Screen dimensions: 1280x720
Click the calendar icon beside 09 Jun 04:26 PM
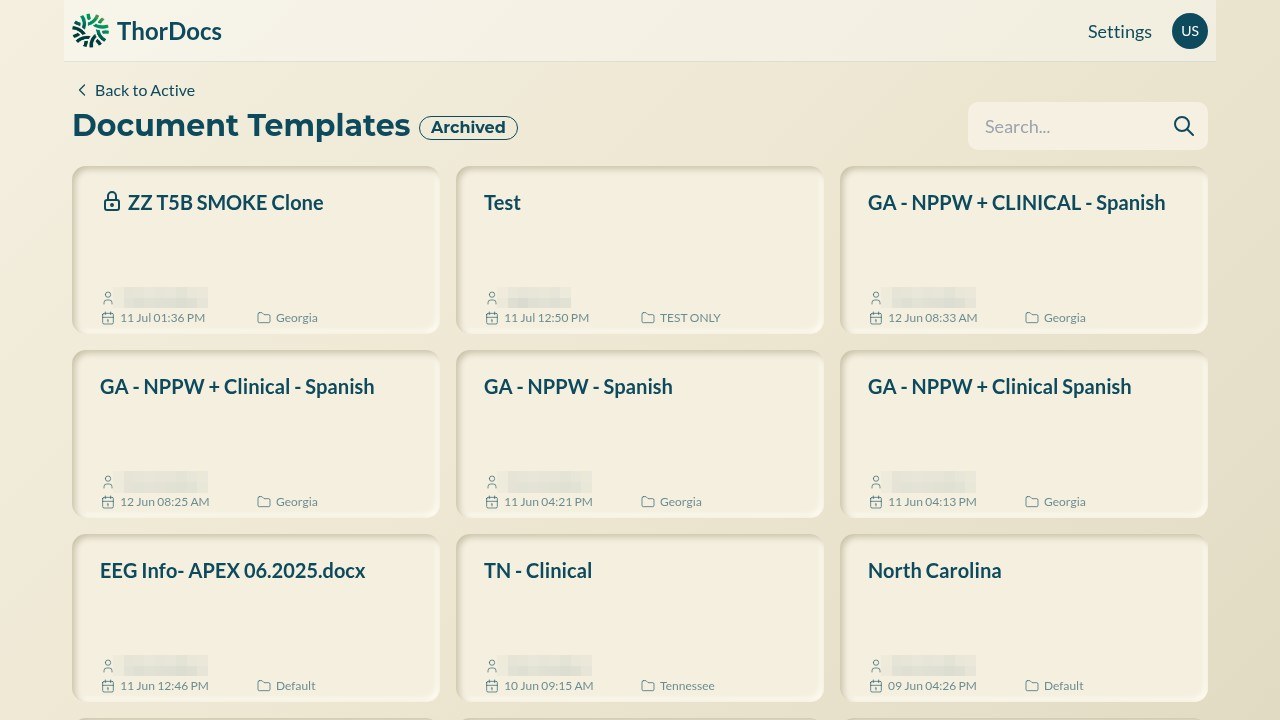tap(876, 686)
